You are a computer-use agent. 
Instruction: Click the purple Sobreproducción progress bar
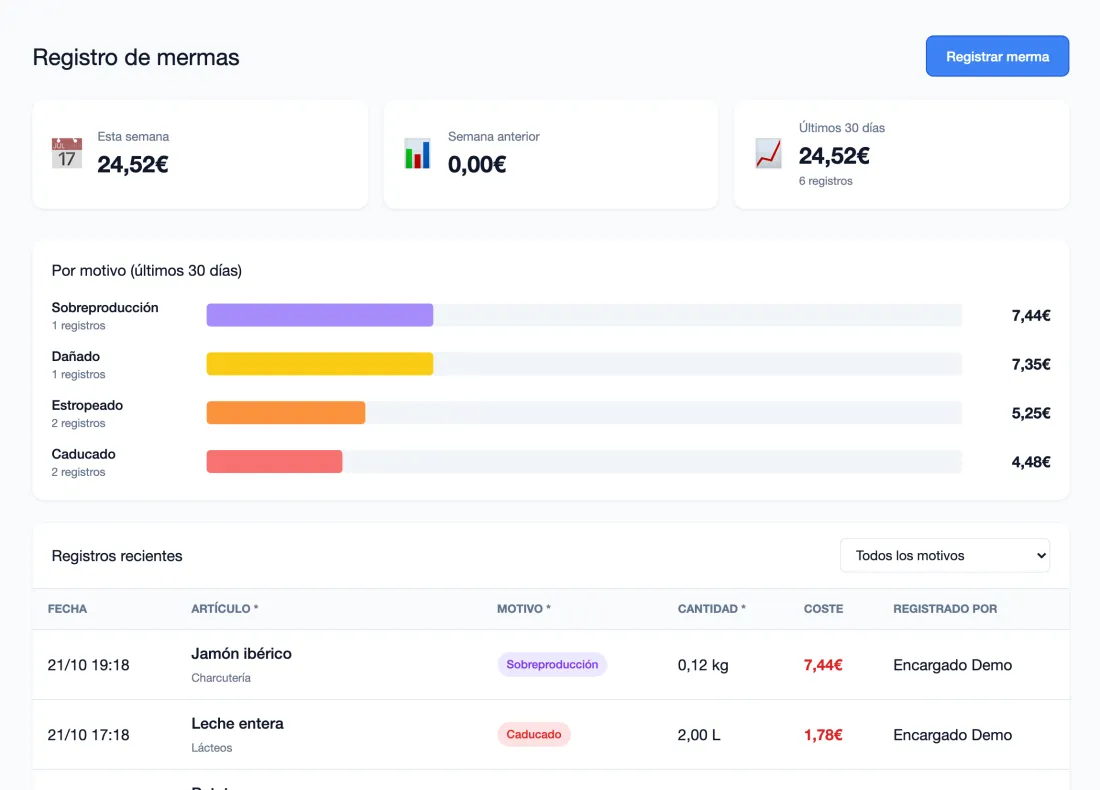tap(320, 315)
